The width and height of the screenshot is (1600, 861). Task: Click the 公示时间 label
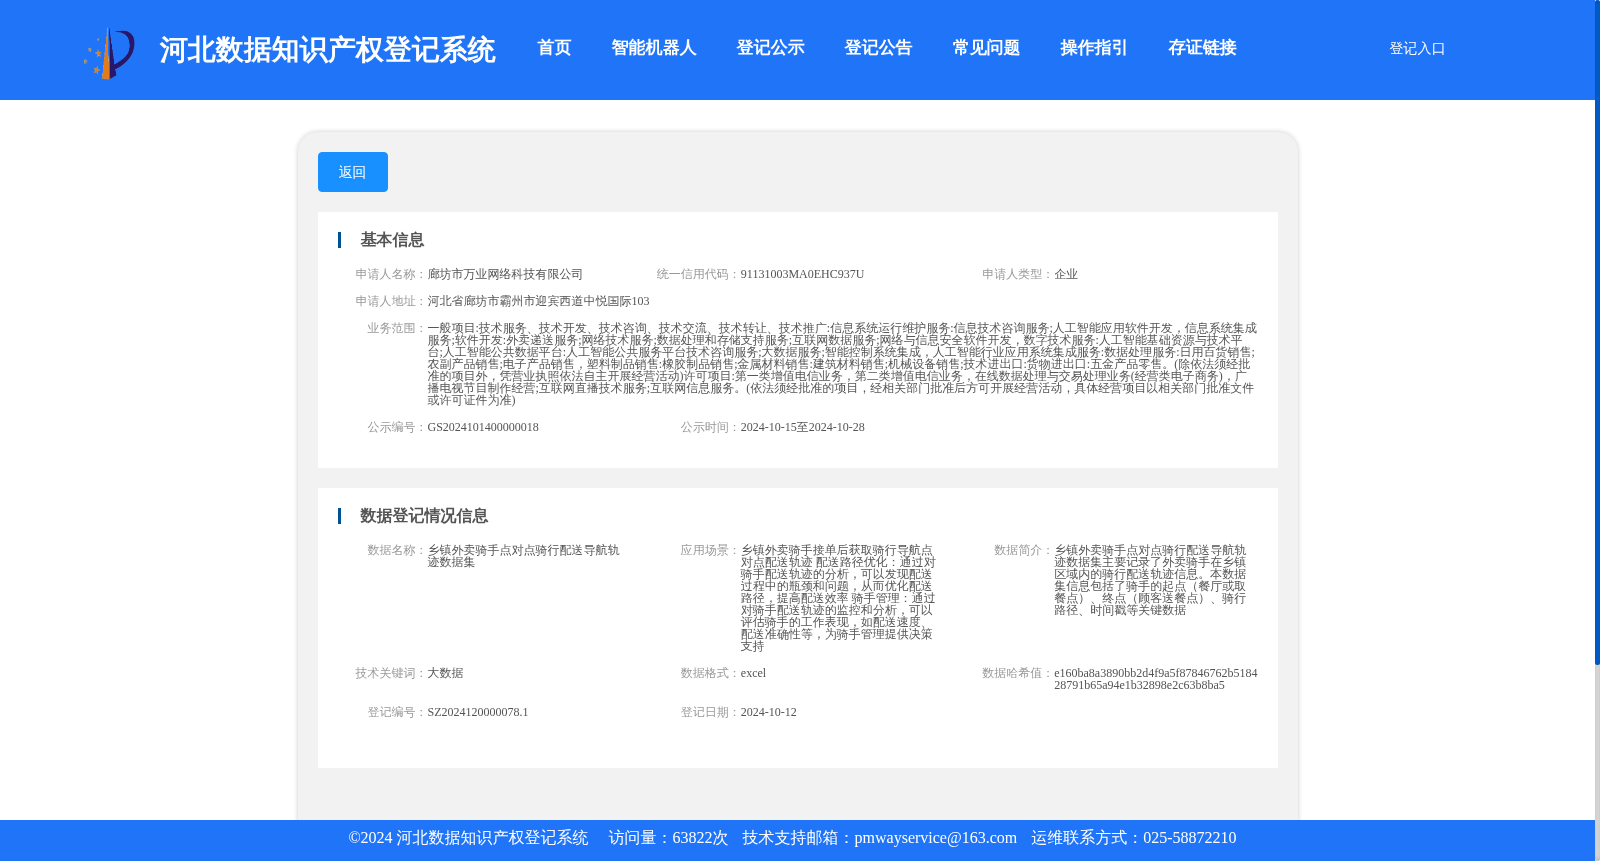click(x=708, y=427)
